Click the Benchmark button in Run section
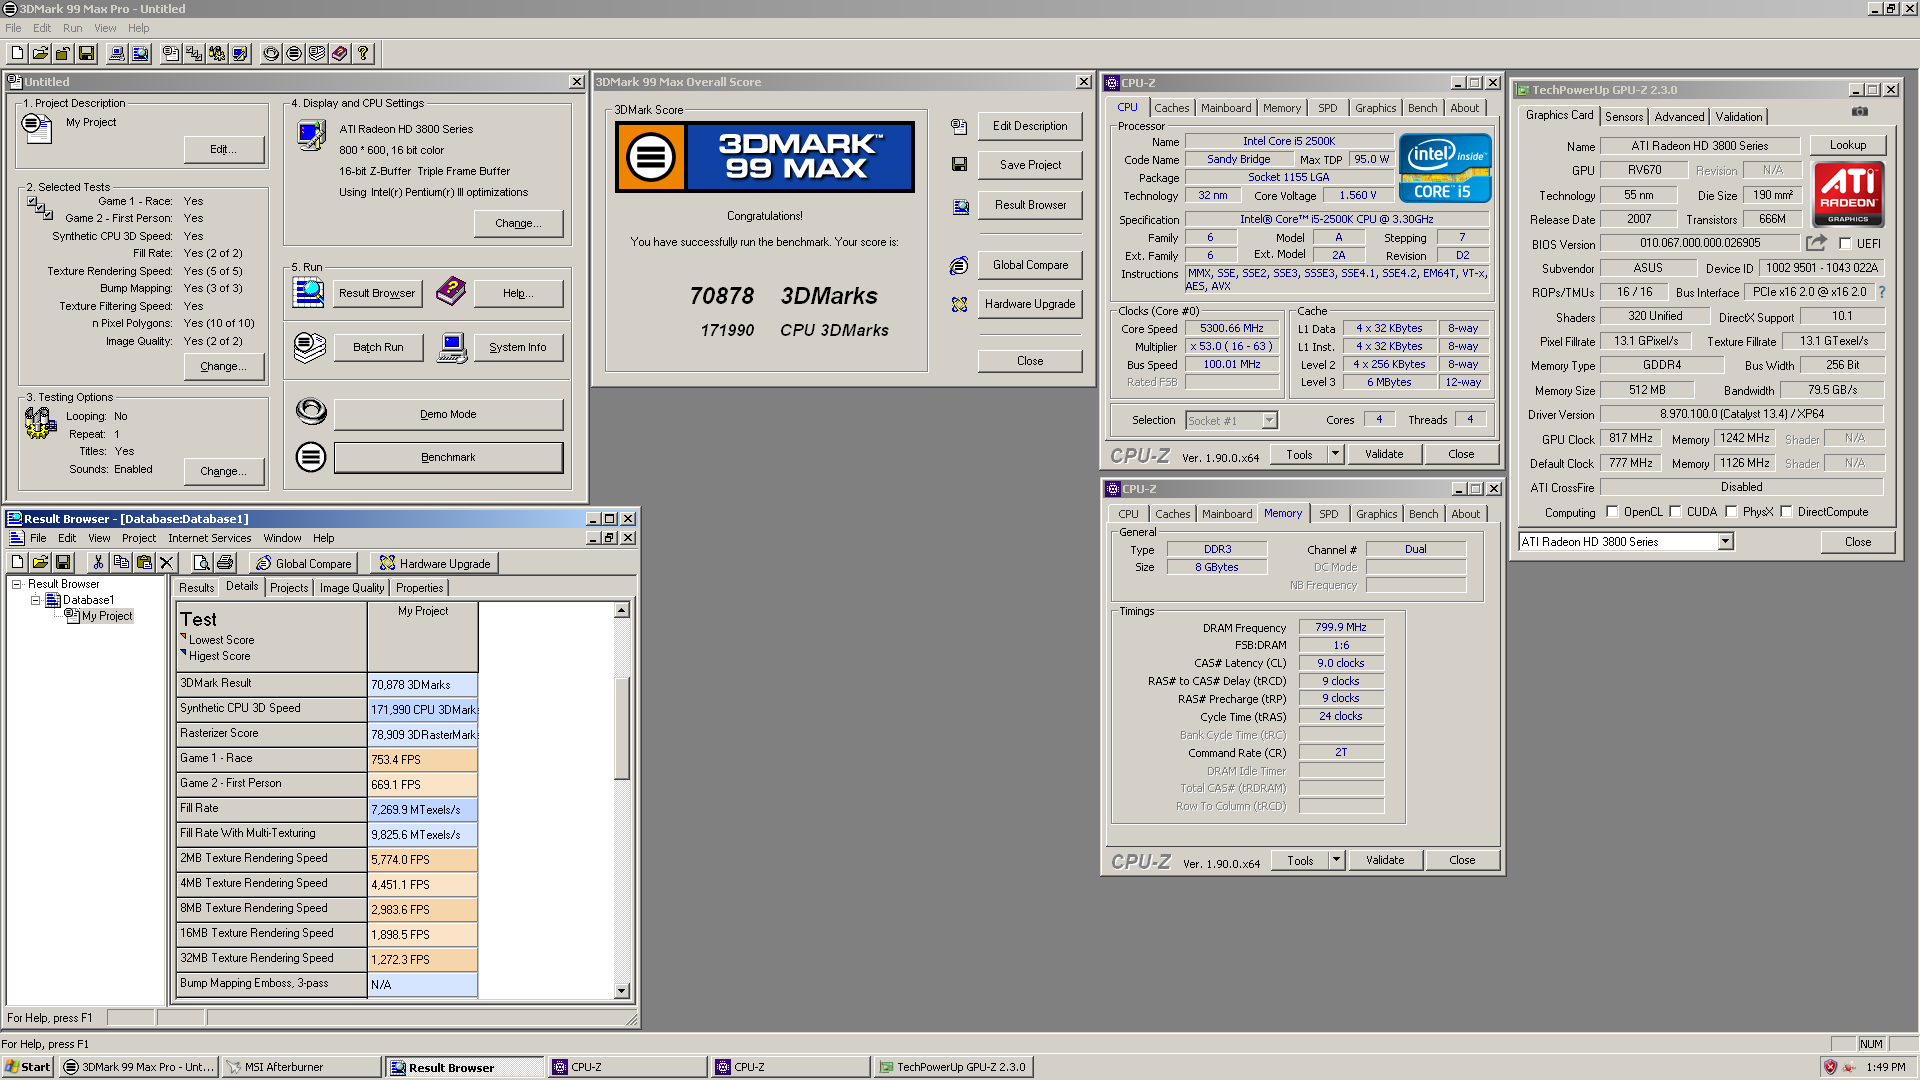 point(448,457)
